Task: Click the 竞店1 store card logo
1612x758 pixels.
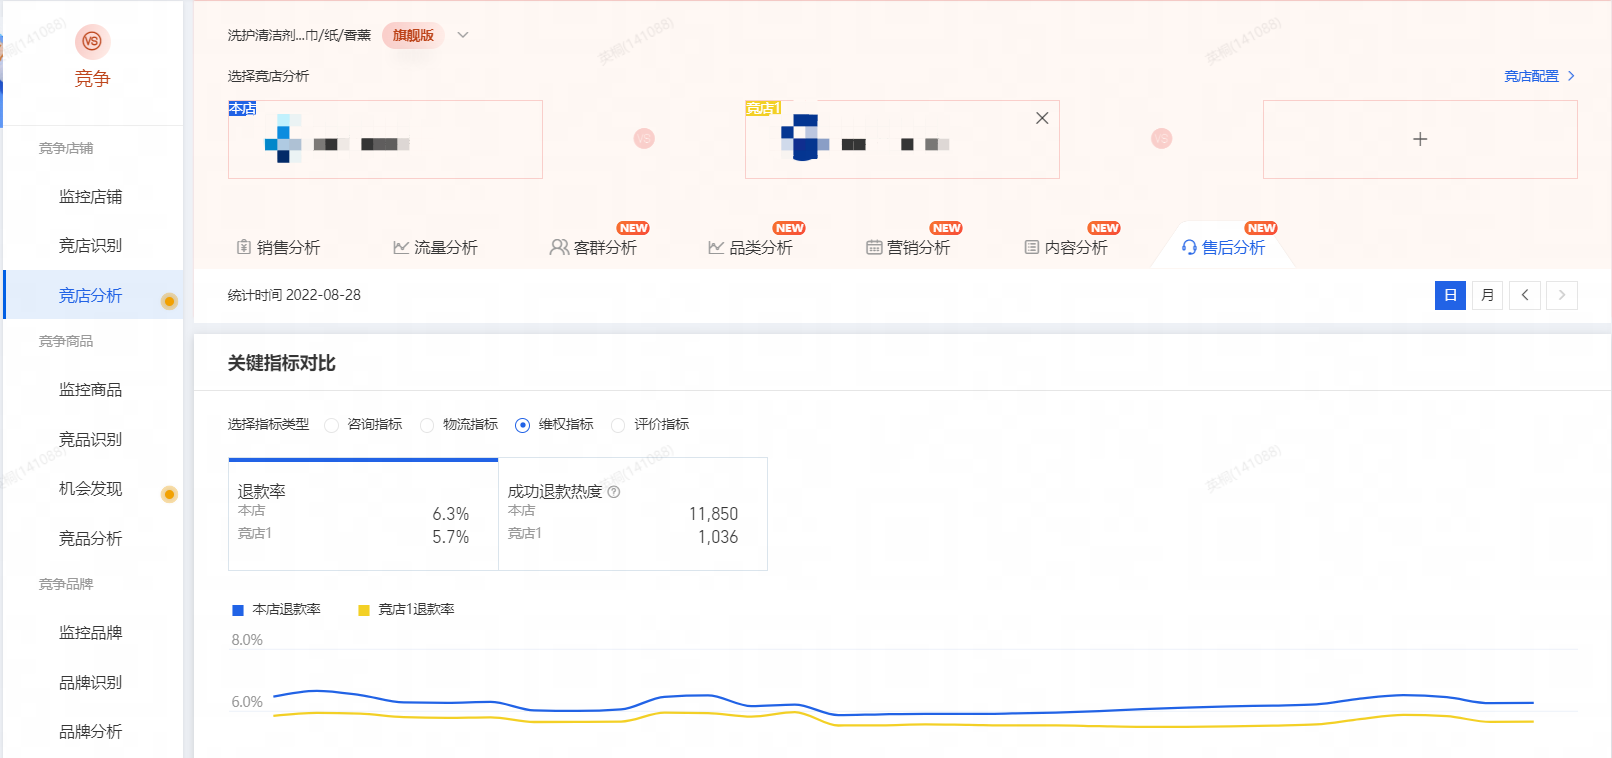Action: 805,138
